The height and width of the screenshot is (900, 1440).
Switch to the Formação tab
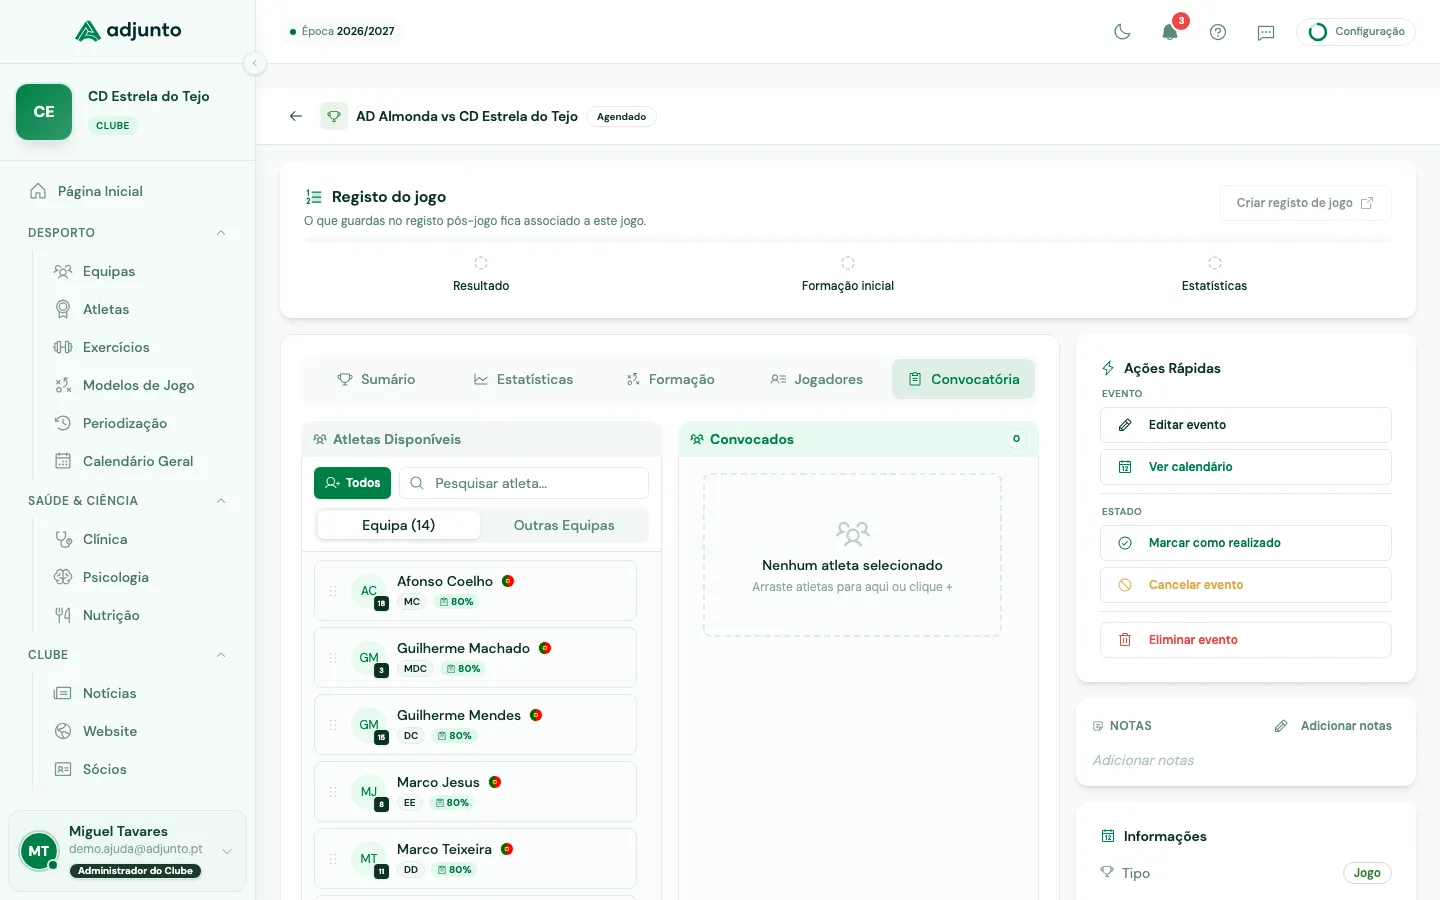point(670,379)
